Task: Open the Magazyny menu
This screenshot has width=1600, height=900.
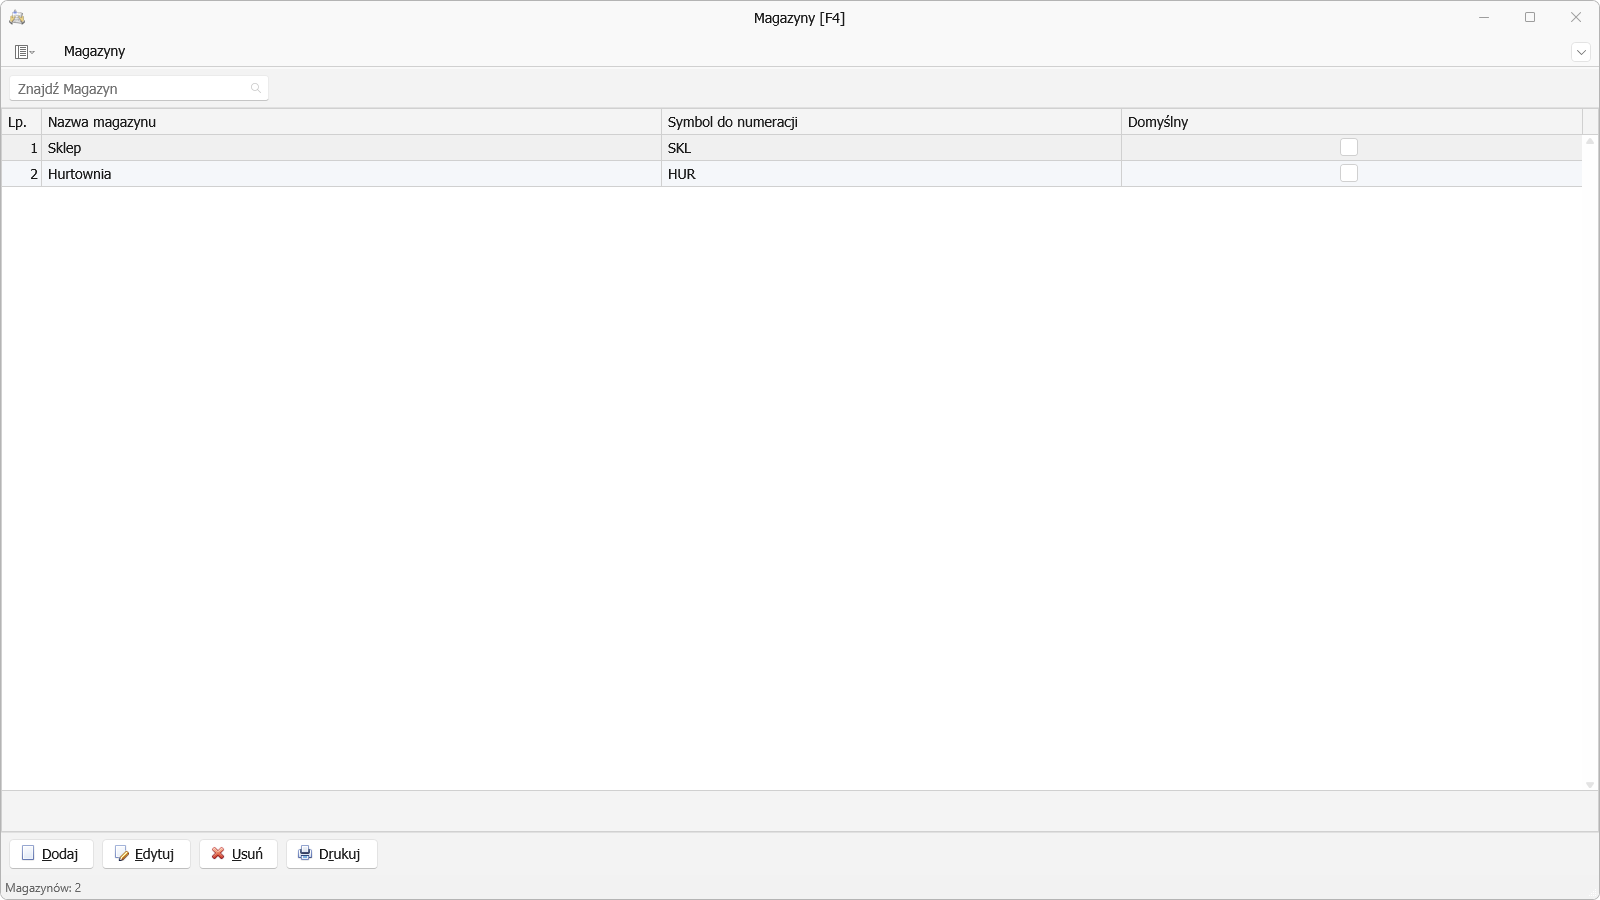Action: pyautogui.click(x=94, y=51)
